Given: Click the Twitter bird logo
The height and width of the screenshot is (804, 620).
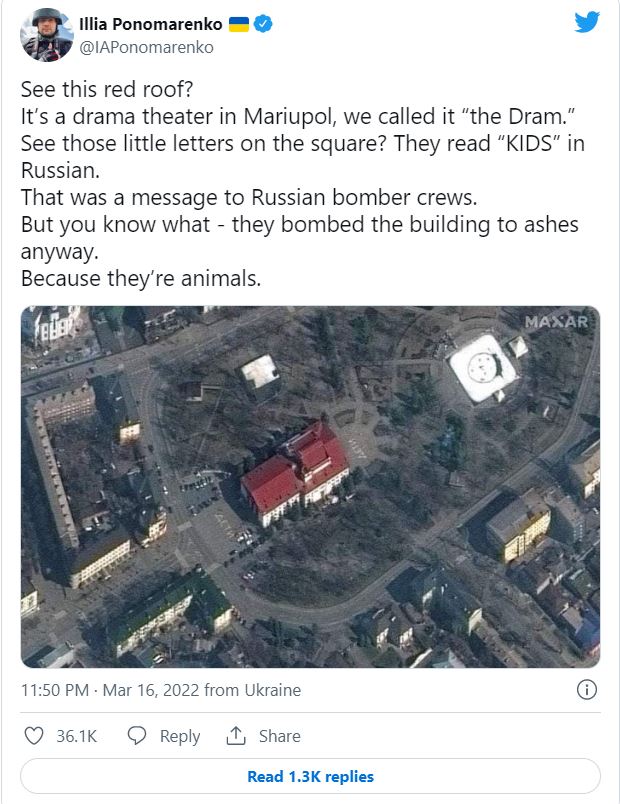Looking at the screenshot, I should (587, 22).
